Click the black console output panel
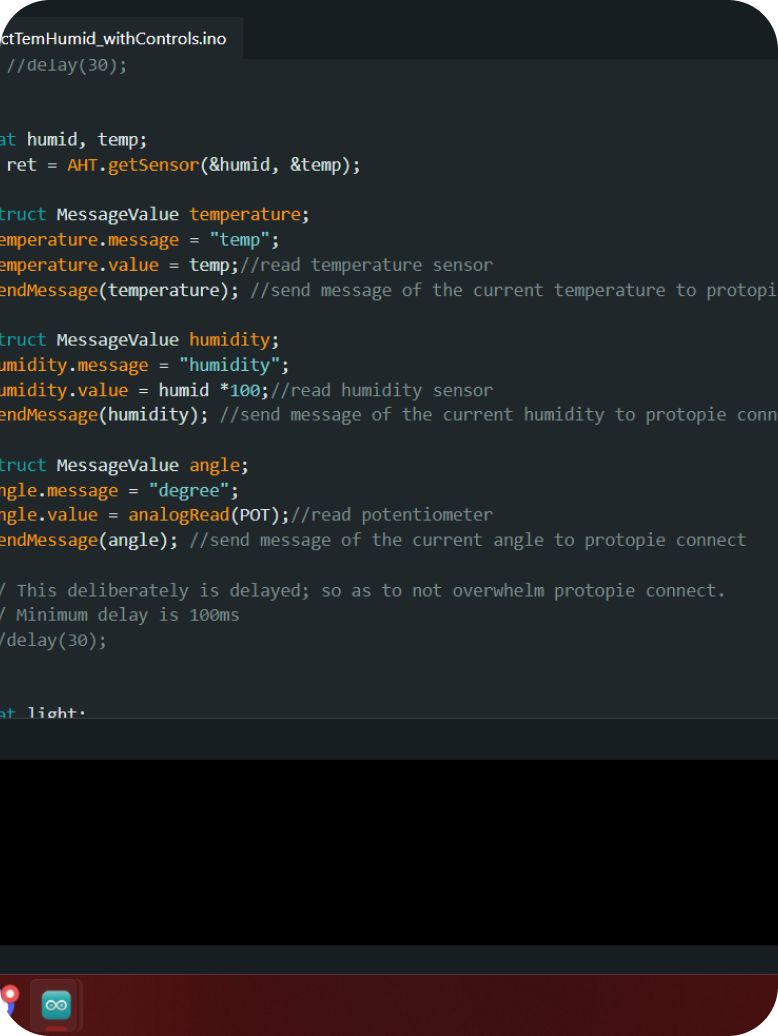The image size is (778, 1036). (389, 850)
